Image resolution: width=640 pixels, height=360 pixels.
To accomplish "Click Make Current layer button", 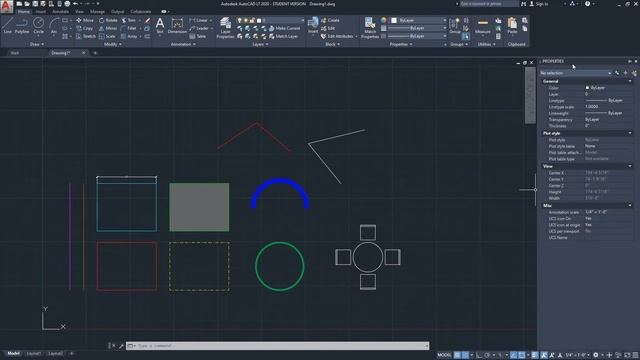I will (284, 28).
